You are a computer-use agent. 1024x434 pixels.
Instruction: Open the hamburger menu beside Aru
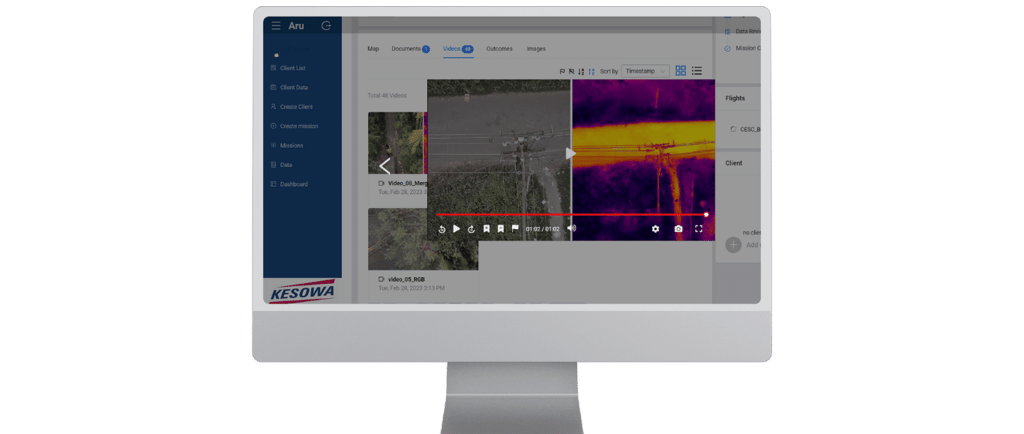pyautogui.click(x=276, y=26)
